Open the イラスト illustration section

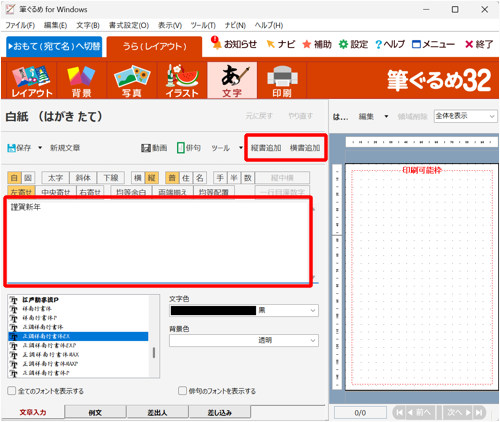pyautogui.click(x=182, y=81)
